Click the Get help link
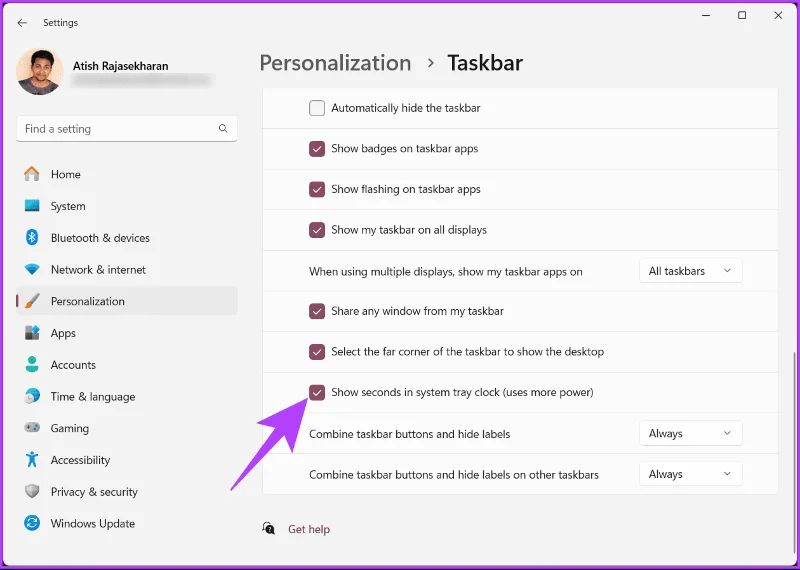 point(309,529)
